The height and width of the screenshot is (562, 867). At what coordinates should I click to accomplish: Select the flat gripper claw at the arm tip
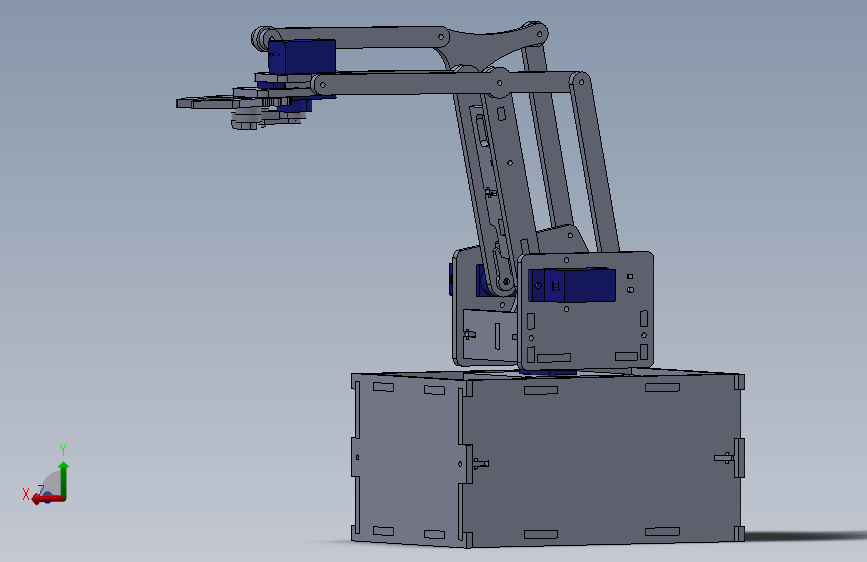click(207, 102)
